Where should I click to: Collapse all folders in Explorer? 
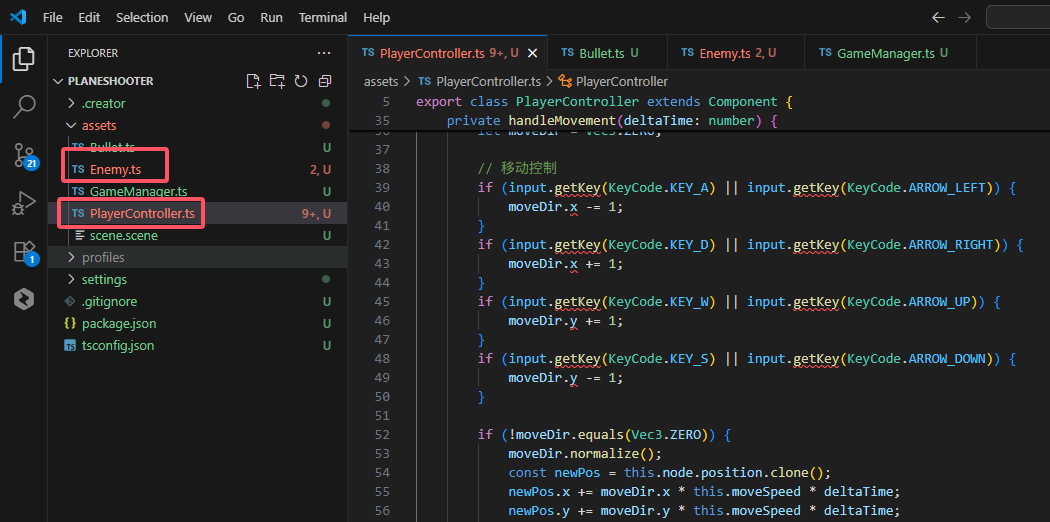point(325,81)
